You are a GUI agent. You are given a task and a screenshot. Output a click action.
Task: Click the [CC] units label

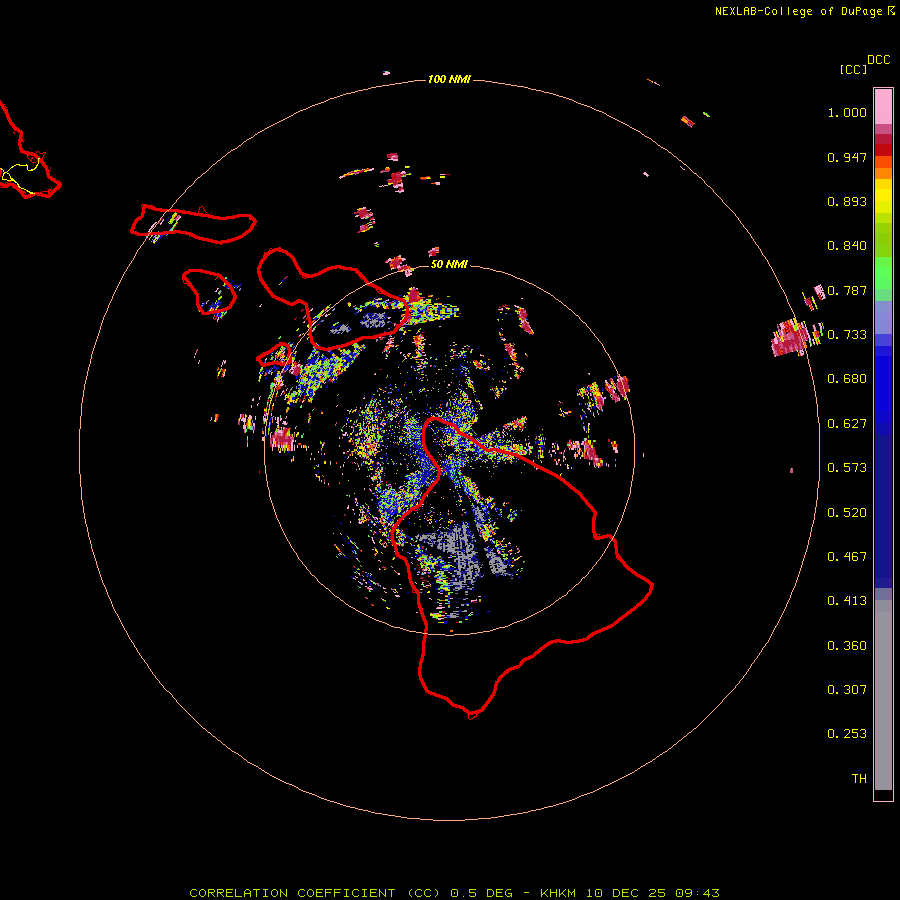[853, 69]
